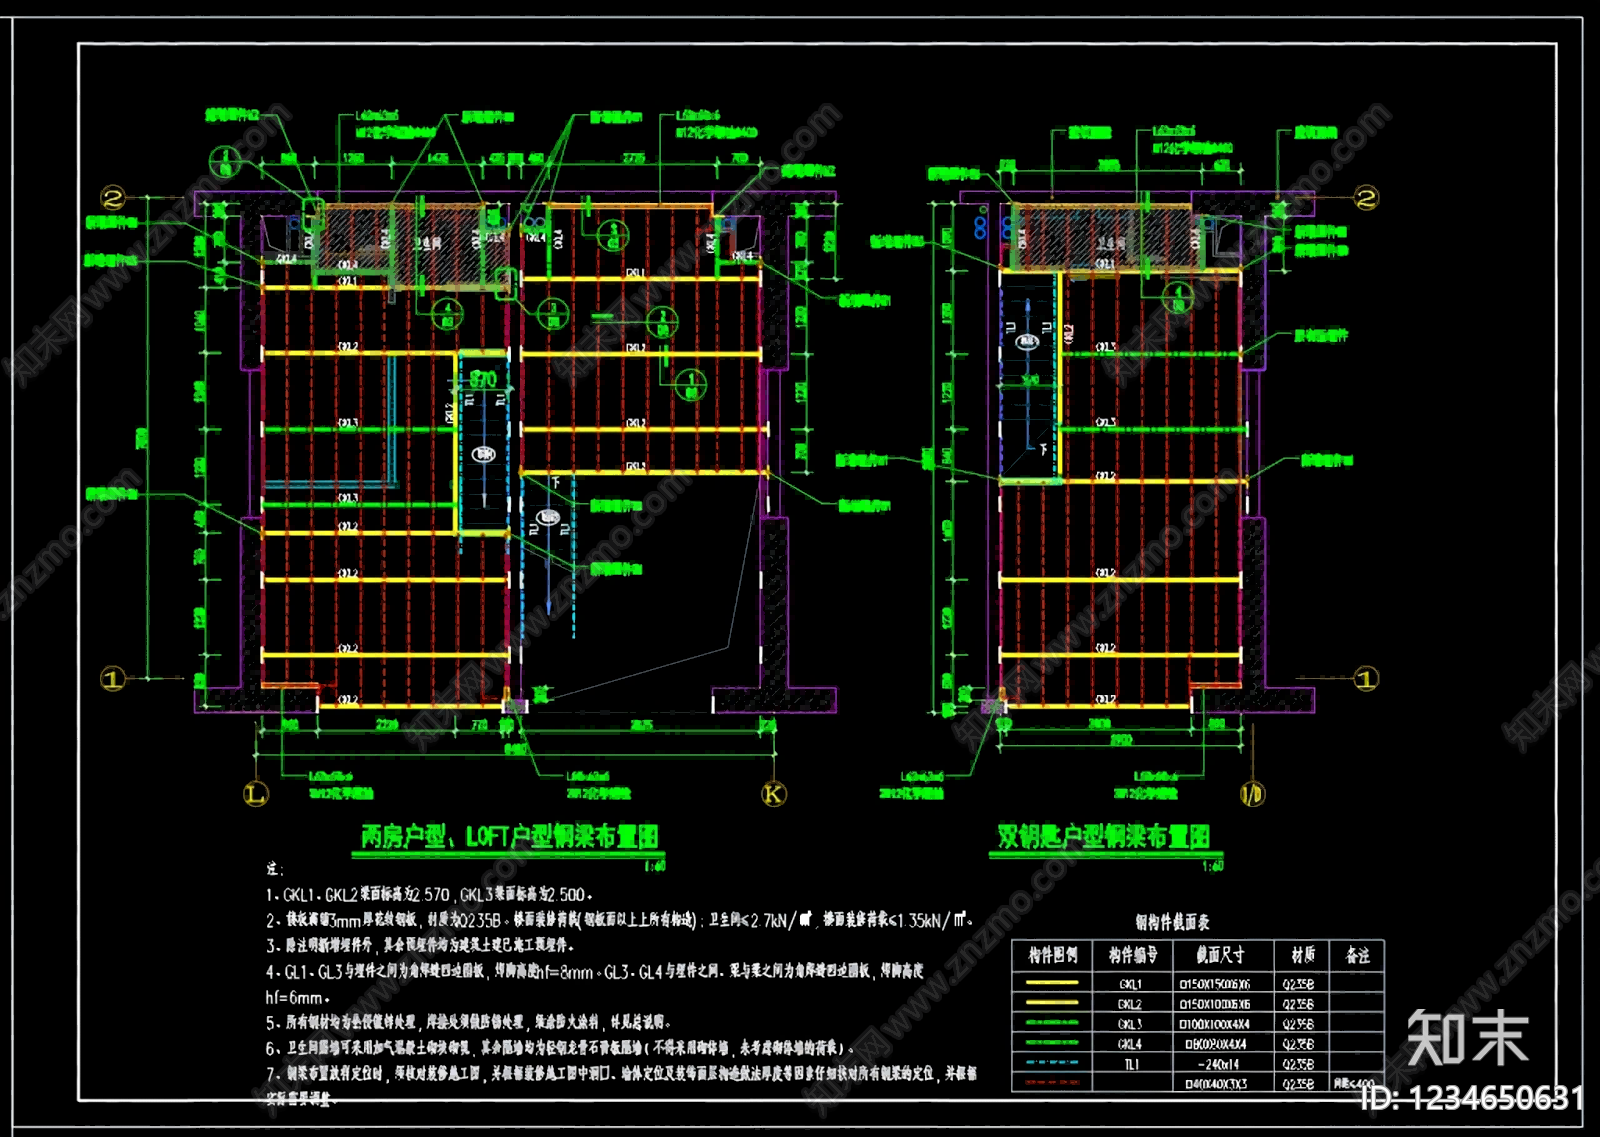This screenshot has height=1137, width=1600.
Task: Click the 870 dimension text in left plan
Action: pyautogui.click(x=483, y=379)
